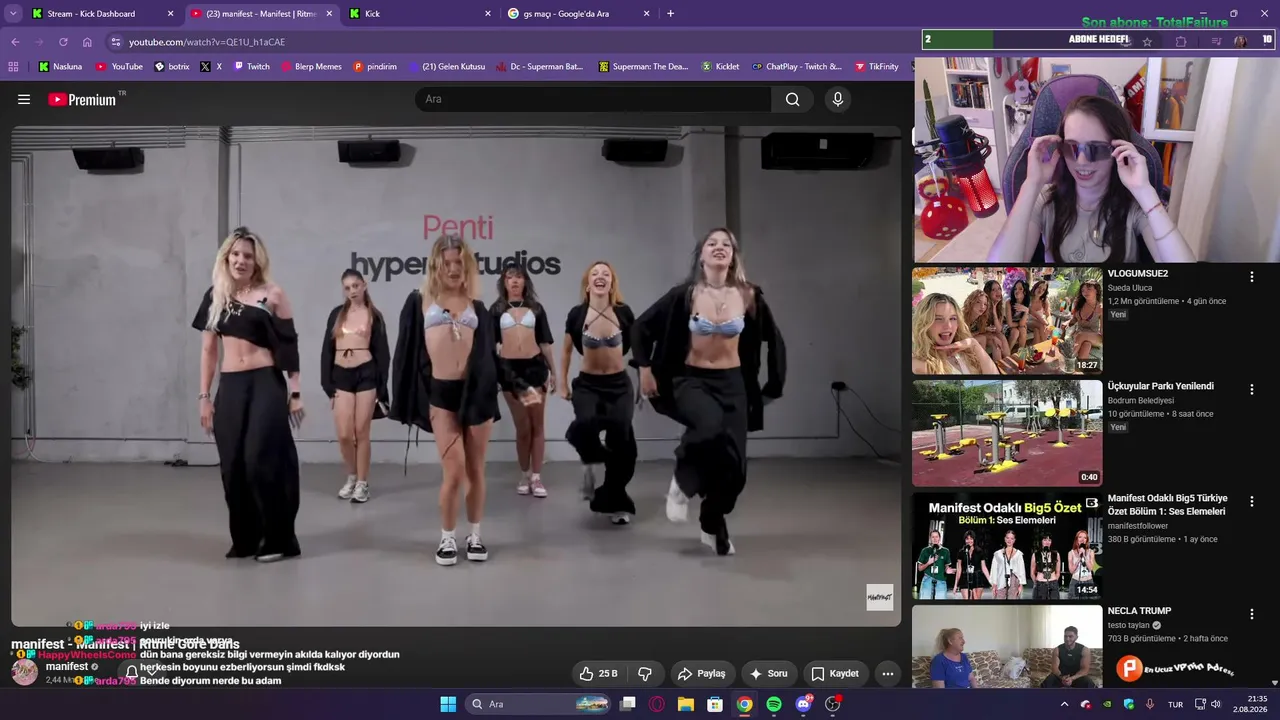
Task: Open more actions under the video
Action: (888, 673)
